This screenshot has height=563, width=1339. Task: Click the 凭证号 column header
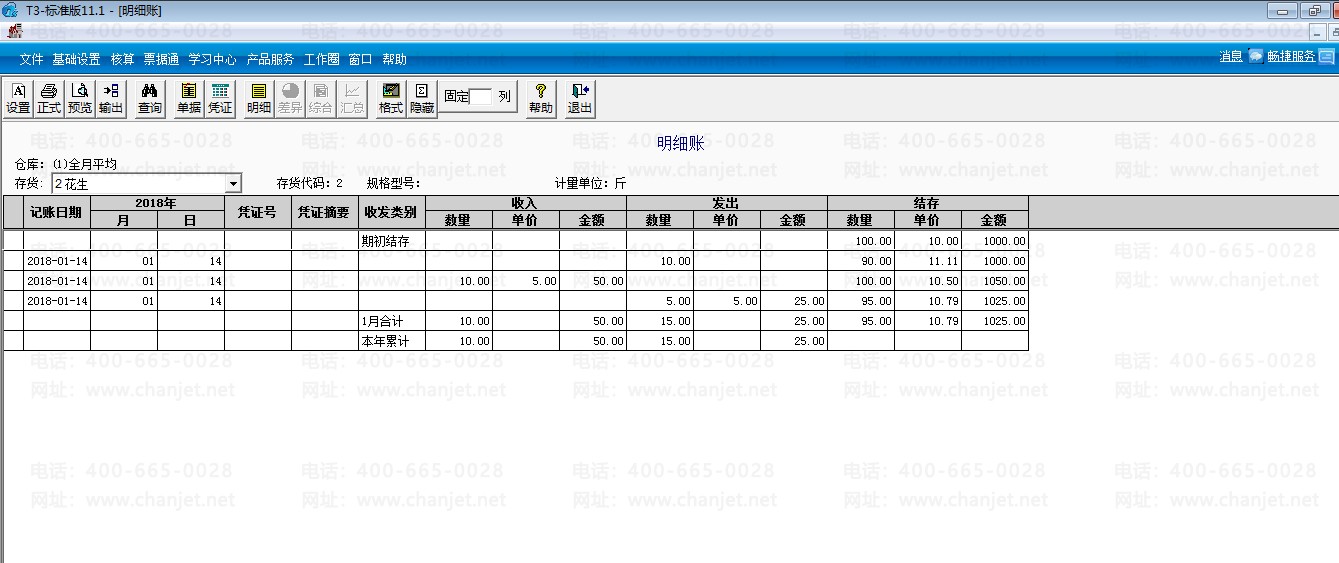pos(258,212)
